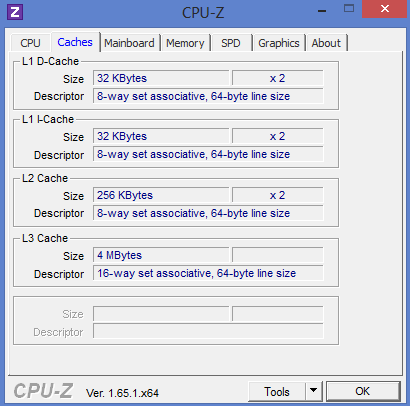Select the Memory tab
Viewport: 410px width, 406px height.
[185, 43]
